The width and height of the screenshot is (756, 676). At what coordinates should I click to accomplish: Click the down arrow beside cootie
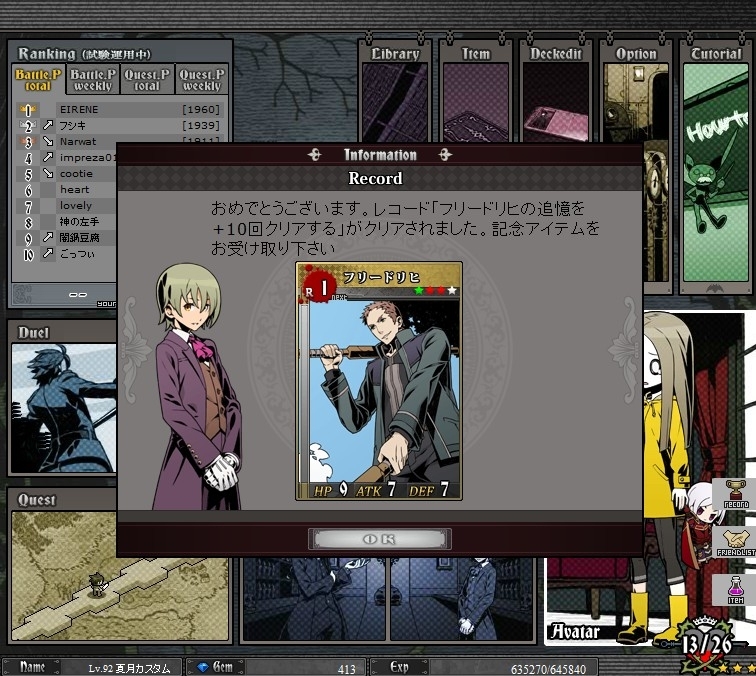[x=47, y=173]
